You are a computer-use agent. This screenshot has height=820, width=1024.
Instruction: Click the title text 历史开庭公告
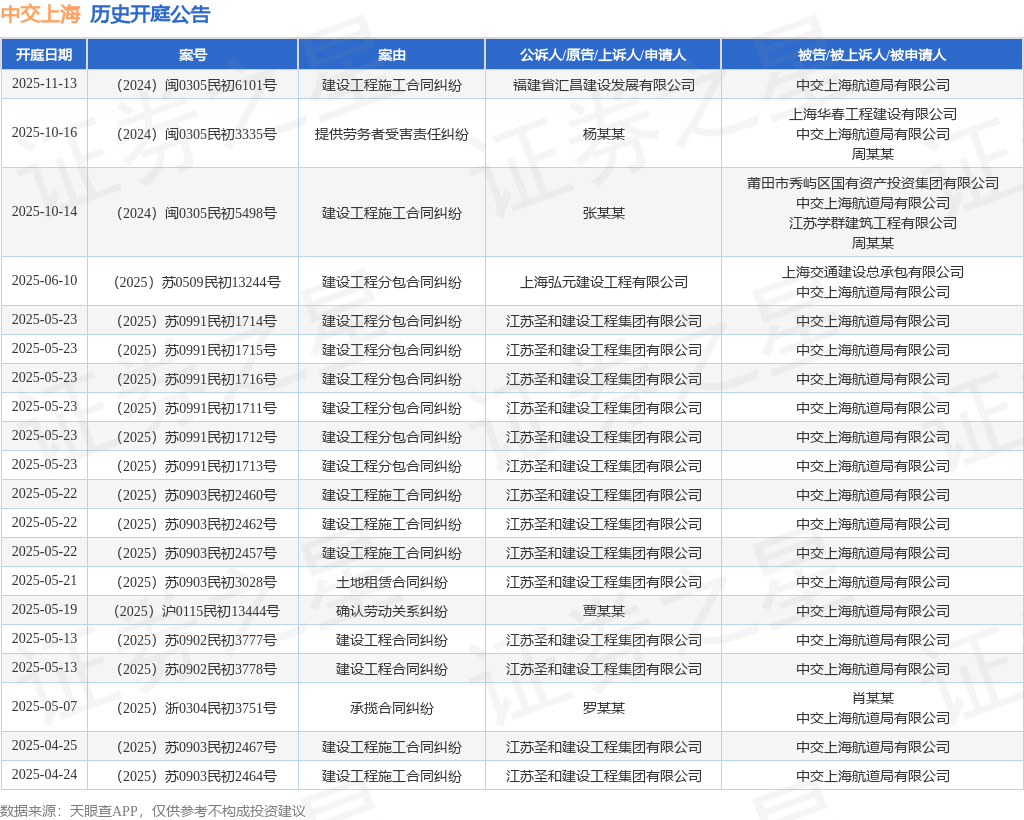[x=150, y=14]
